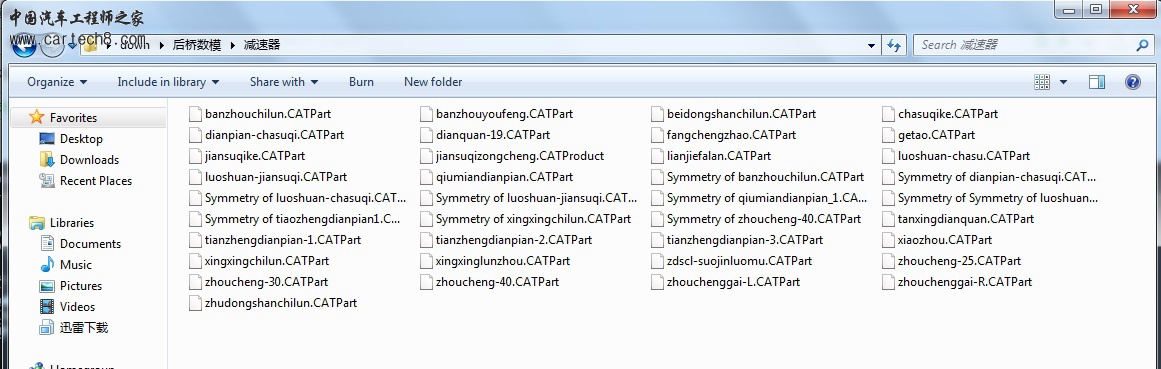
Task: Refresh the folder using the address bar button
Action: pyautogui.click(x=894, y=45)
